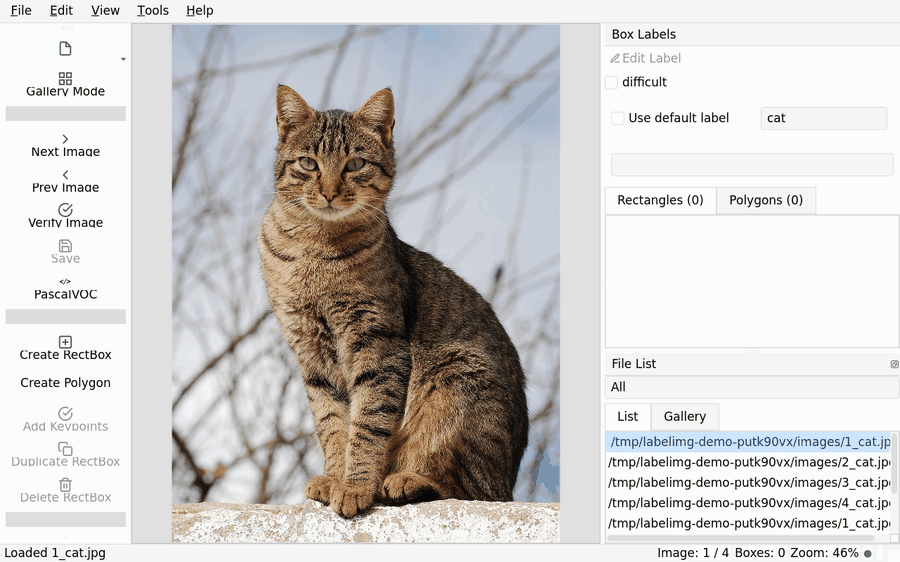Open the View menu

(x=105, y=10)
